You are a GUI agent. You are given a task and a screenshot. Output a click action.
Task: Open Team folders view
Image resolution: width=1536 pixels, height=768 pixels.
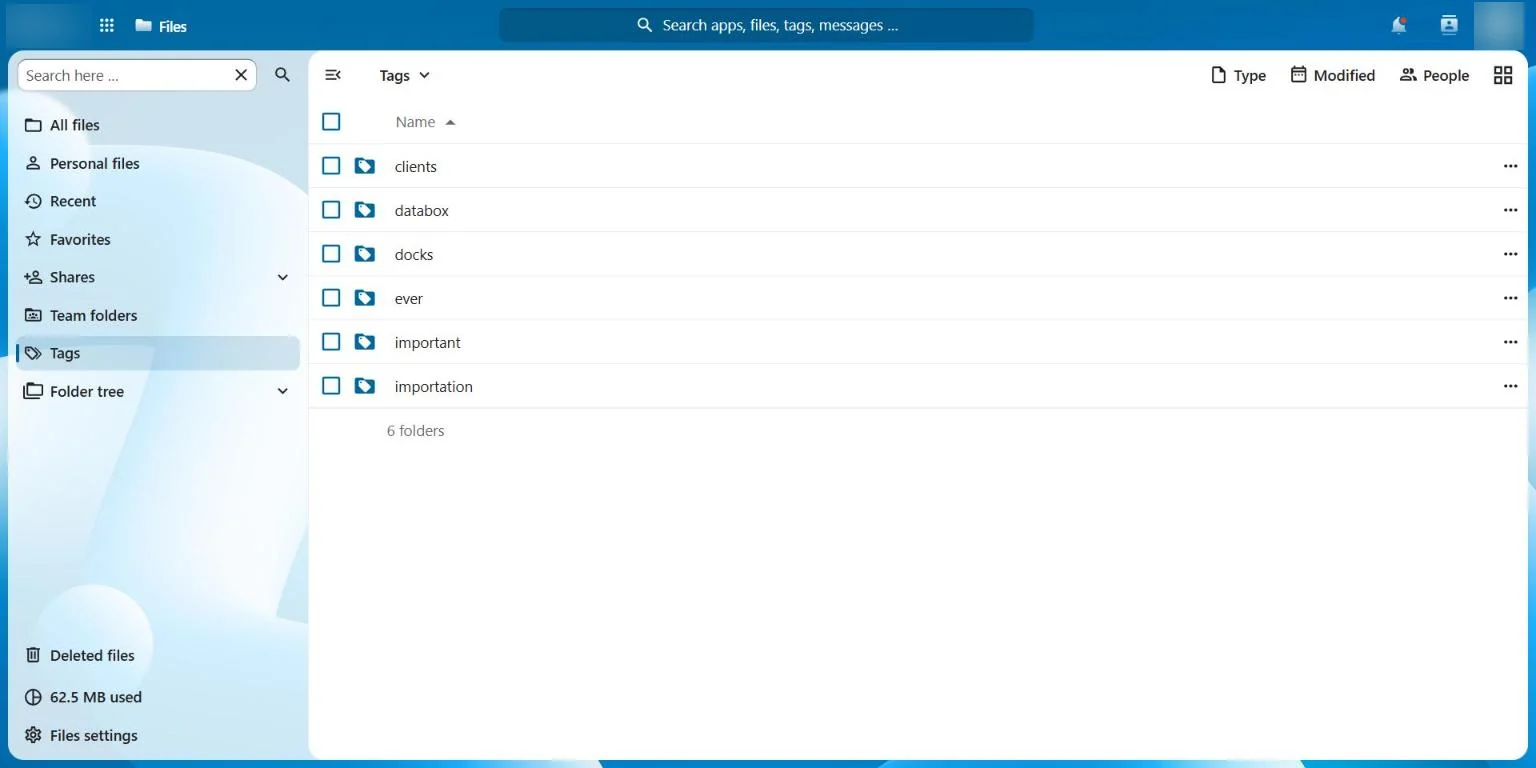click(158, 315)
